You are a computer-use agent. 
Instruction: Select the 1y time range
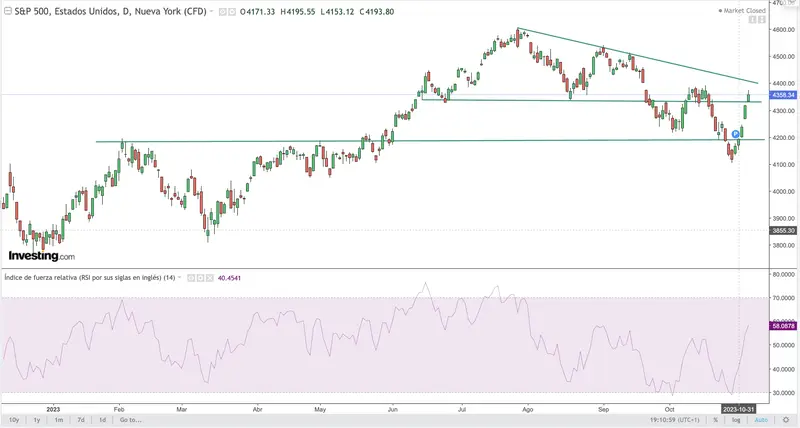click(37, 420)
